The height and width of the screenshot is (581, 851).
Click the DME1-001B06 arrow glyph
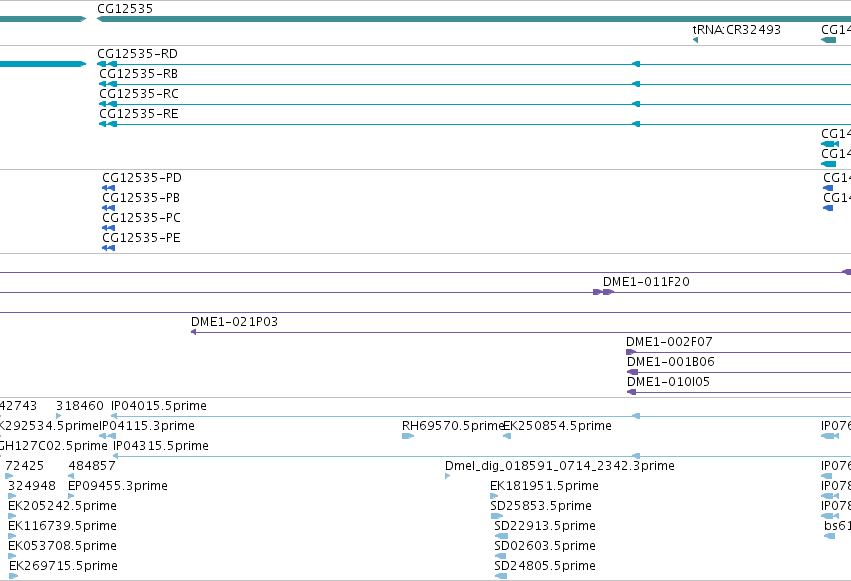coord(632,373)
